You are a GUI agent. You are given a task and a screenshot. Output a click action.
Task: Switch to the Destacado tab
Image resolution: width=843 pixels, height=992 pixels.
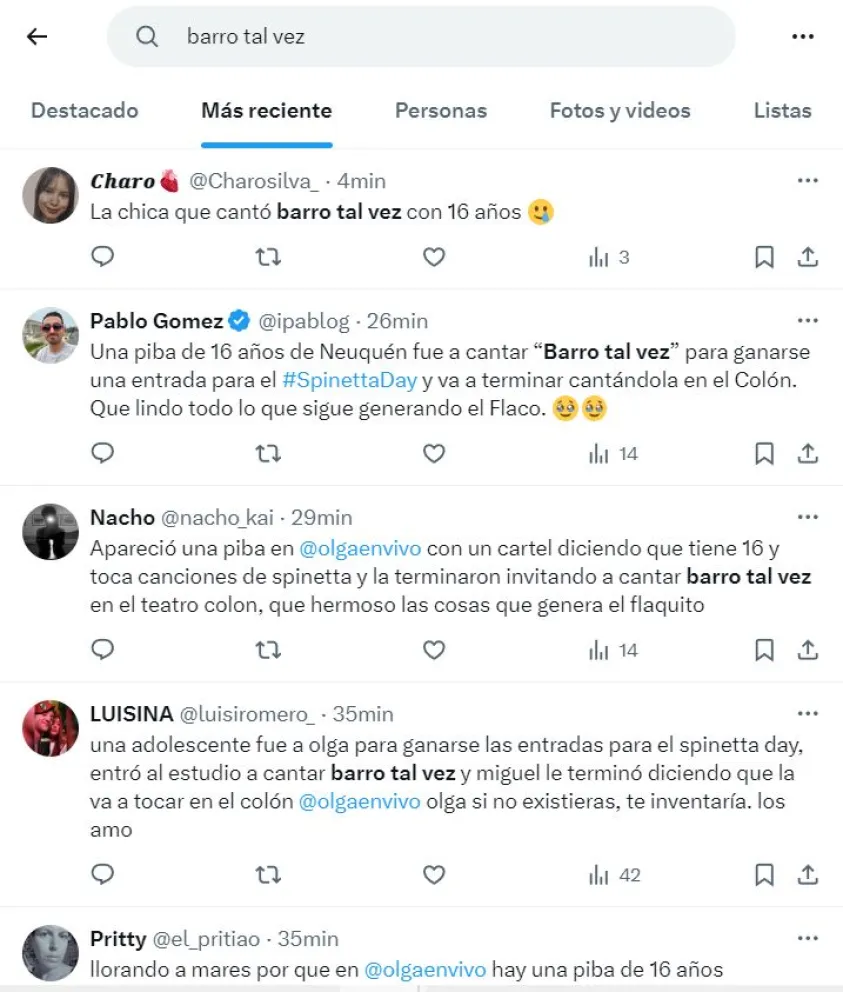tap(85, 111)
